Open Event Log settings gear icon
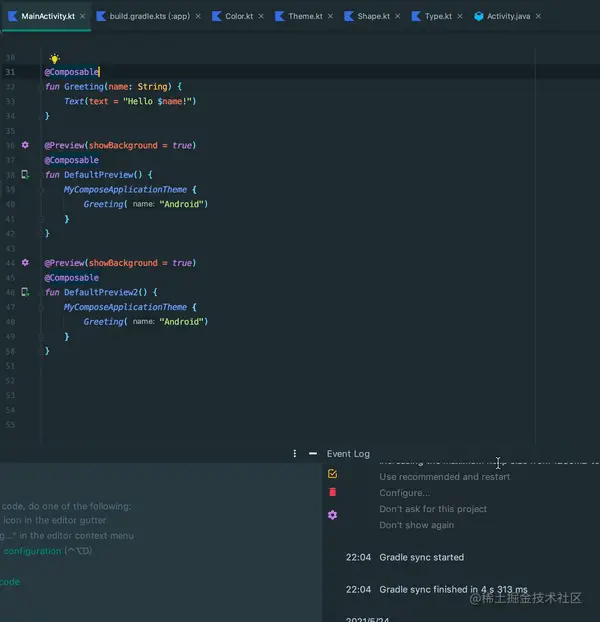 [x=332, y=515]
